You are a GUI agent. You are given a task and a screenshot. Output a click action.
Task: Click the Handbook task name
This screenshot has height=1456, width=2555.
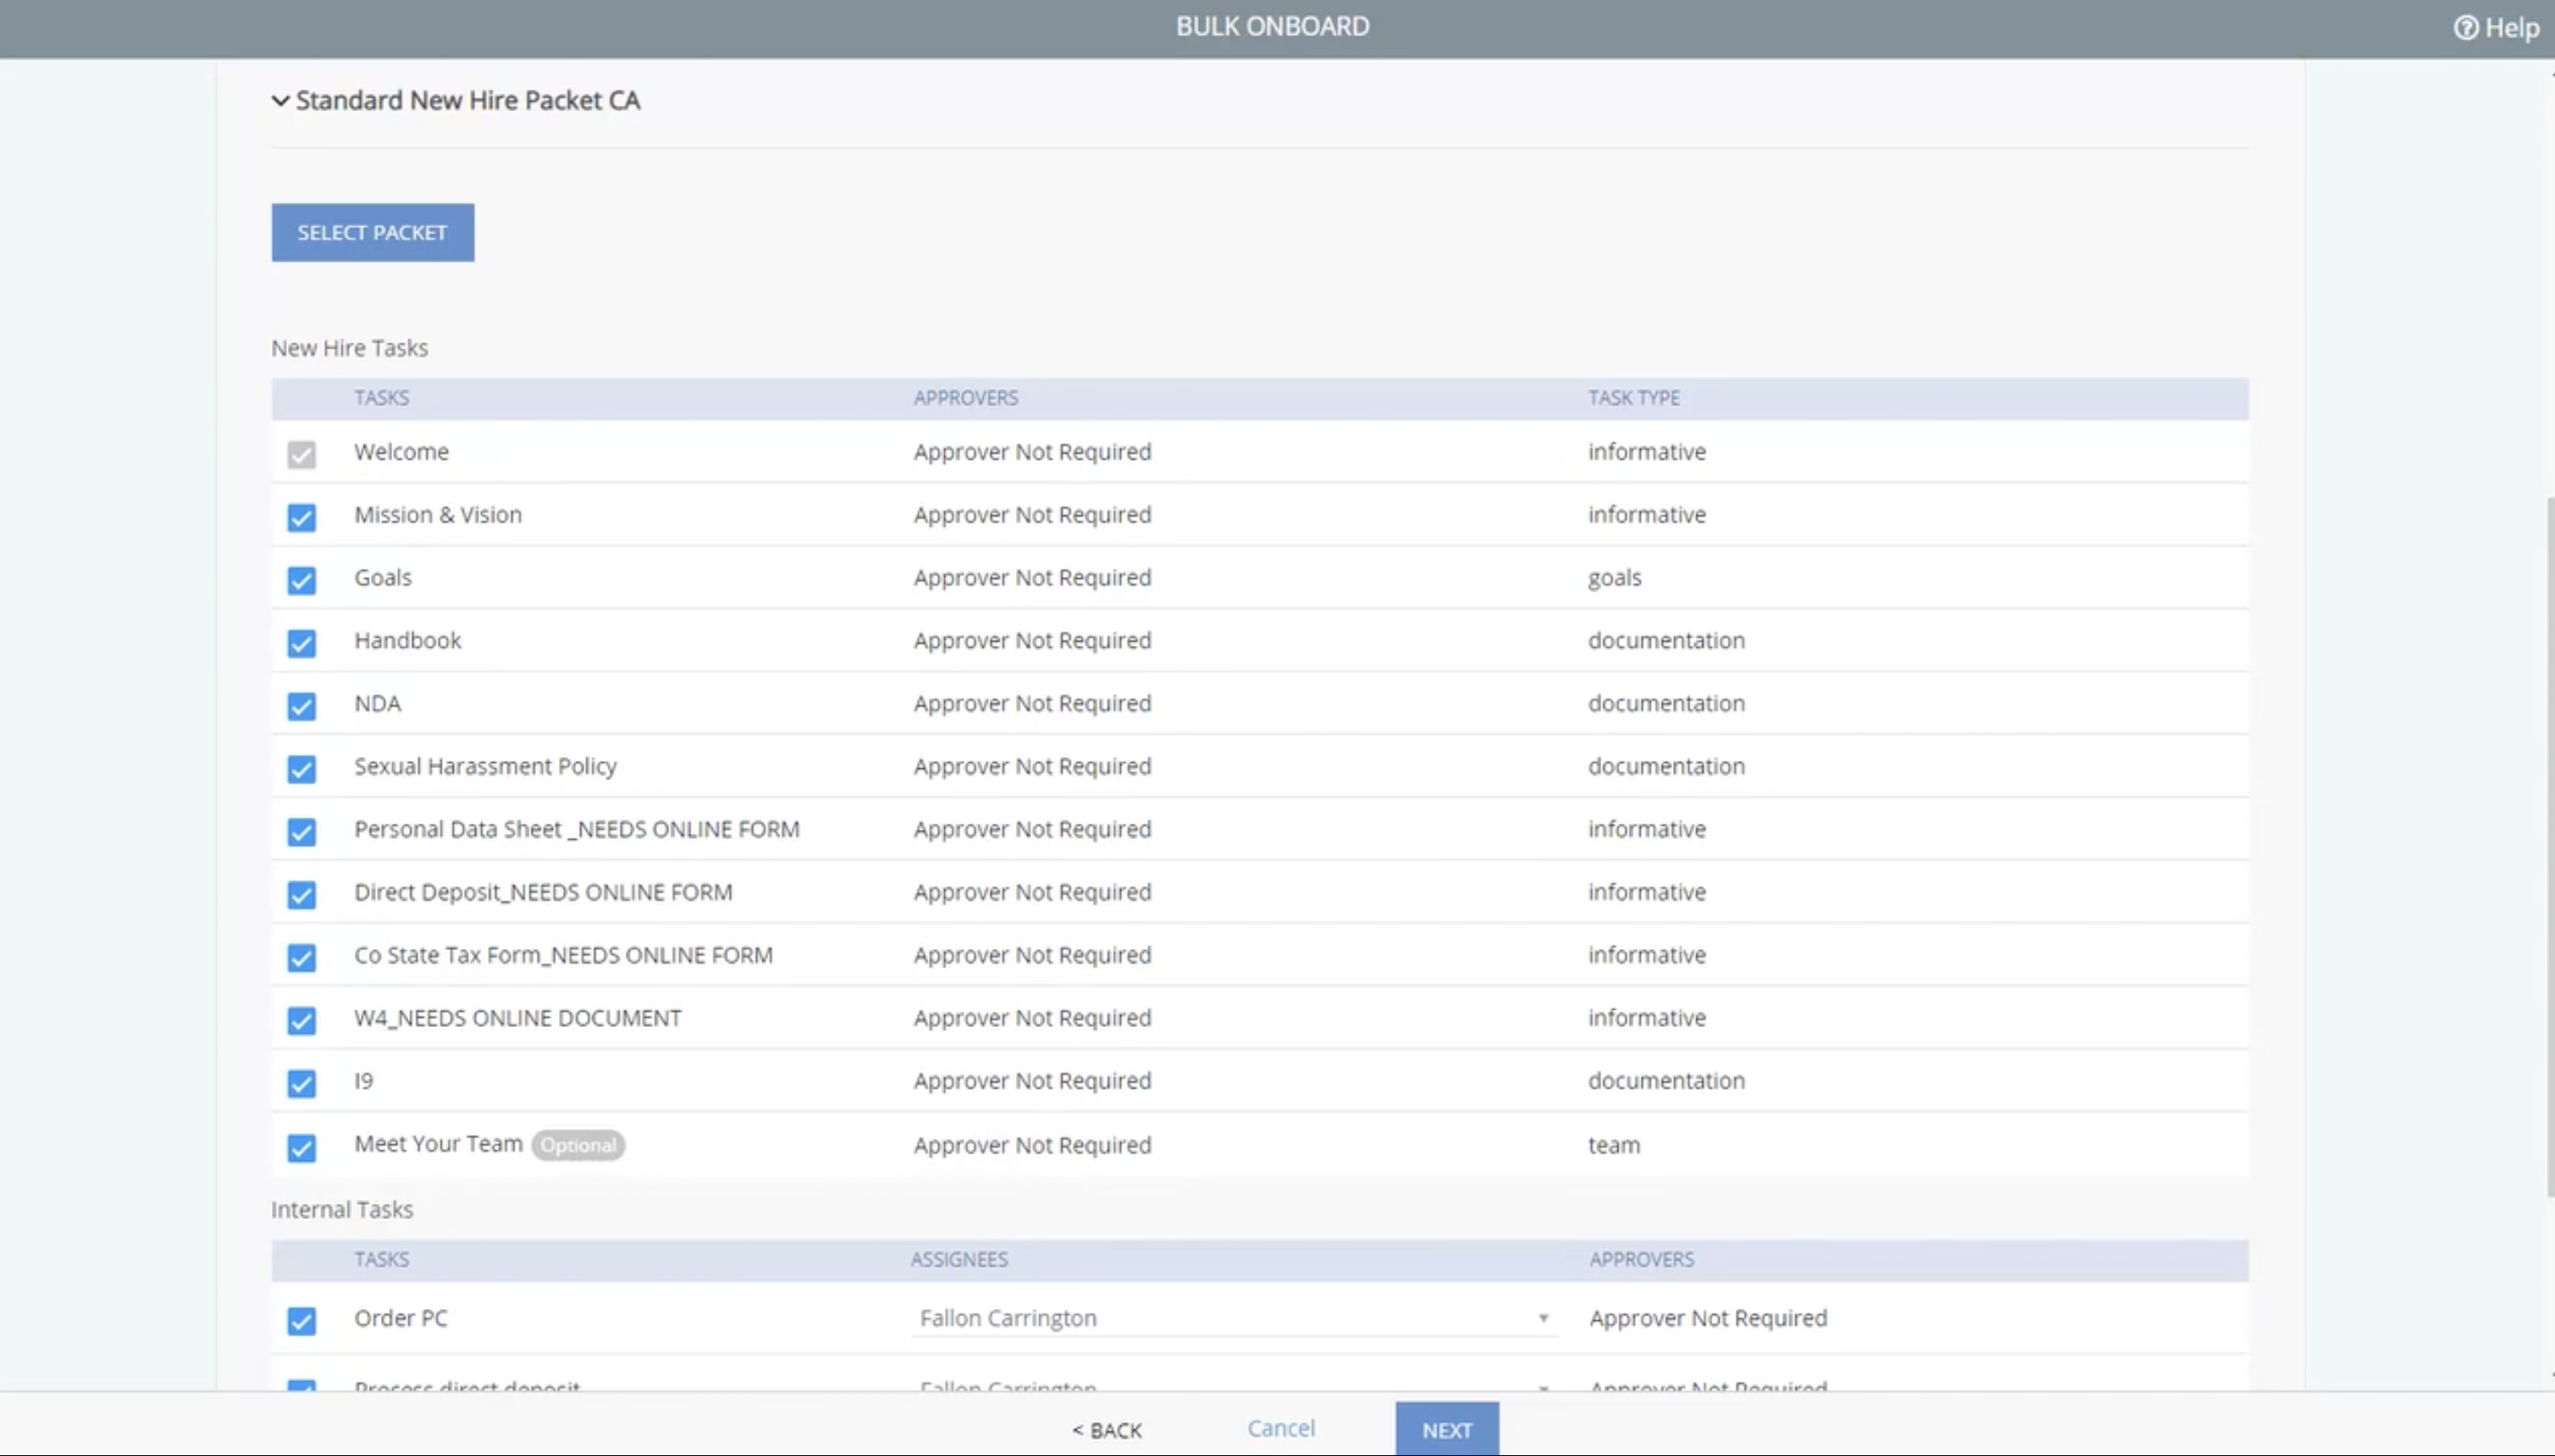click(407, 640)
